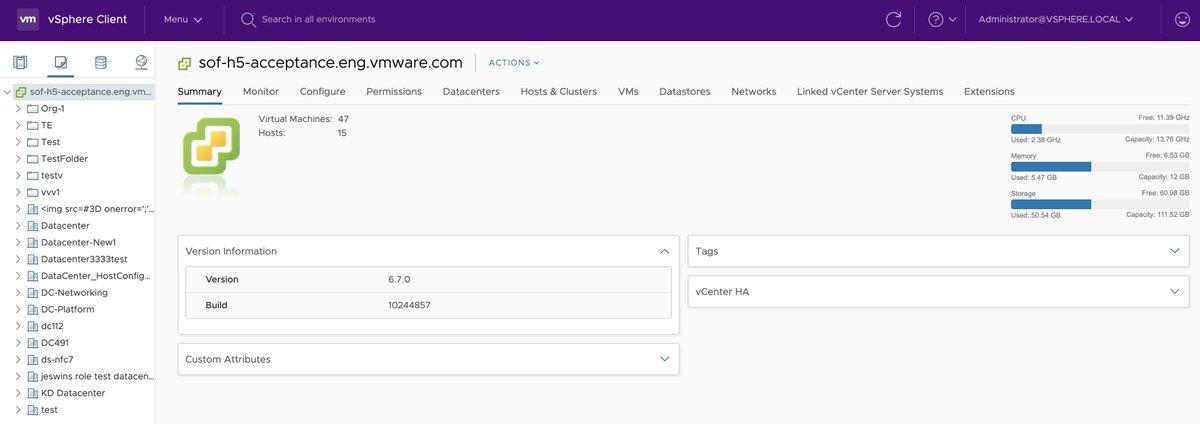1200x424 pixels.
Task: Click the vSphere Client title text
Action: click(89, 19)
